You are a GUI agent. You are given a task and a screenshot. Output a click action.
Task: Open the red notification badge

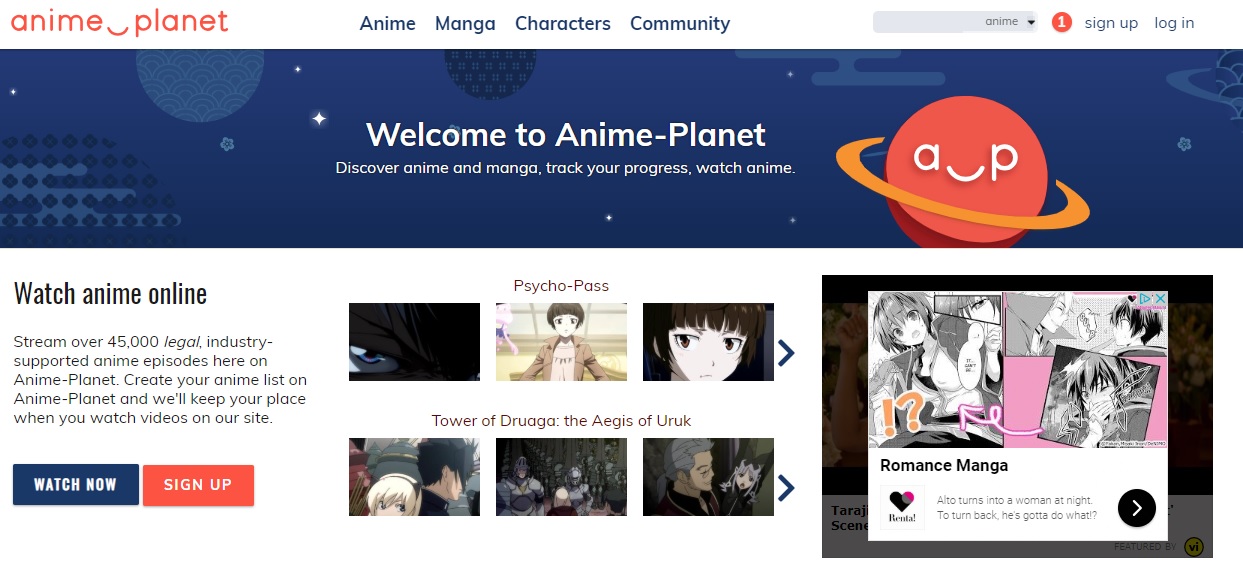[1062, 22]
